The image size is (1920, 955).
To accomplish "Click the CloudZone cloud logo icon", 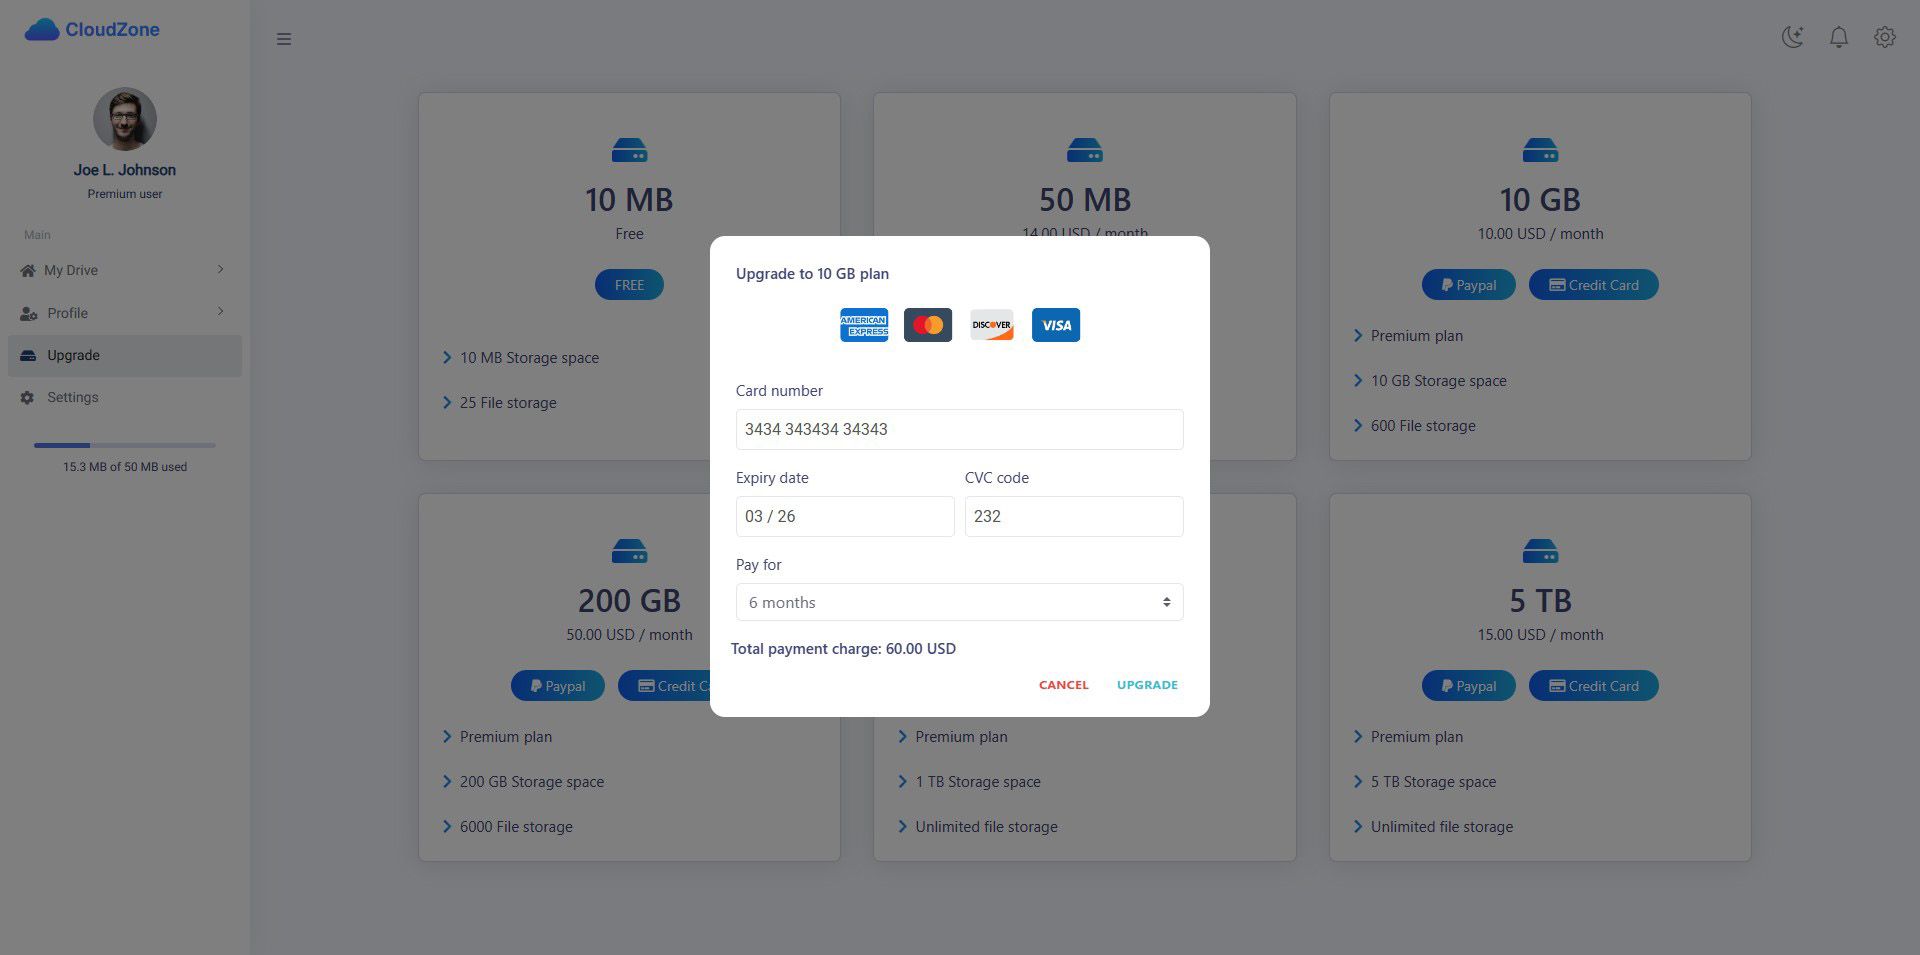I will coord(42,30).
